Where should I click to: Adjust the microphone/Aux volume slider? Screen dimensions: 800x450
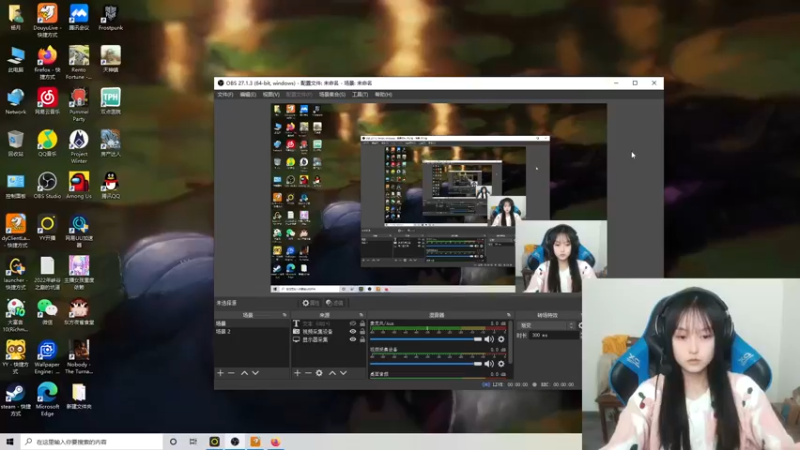(426, 339)
